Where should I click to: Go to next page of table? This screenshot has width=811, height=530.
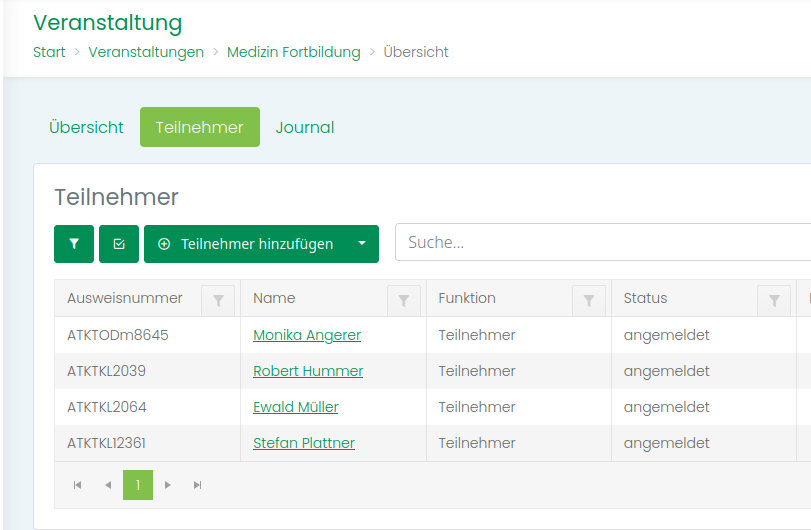168,485
